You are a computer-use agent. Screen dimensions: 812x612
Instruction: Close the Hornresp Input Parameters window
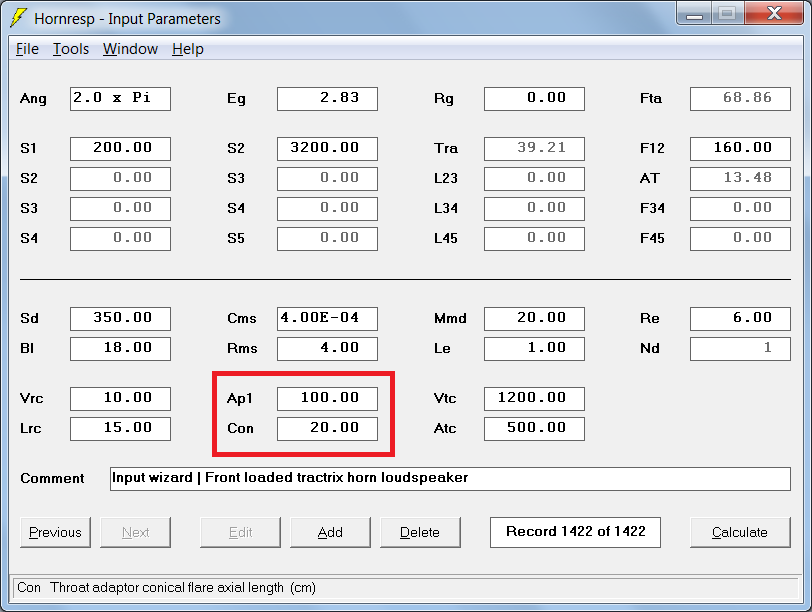(x=774, y=13)
